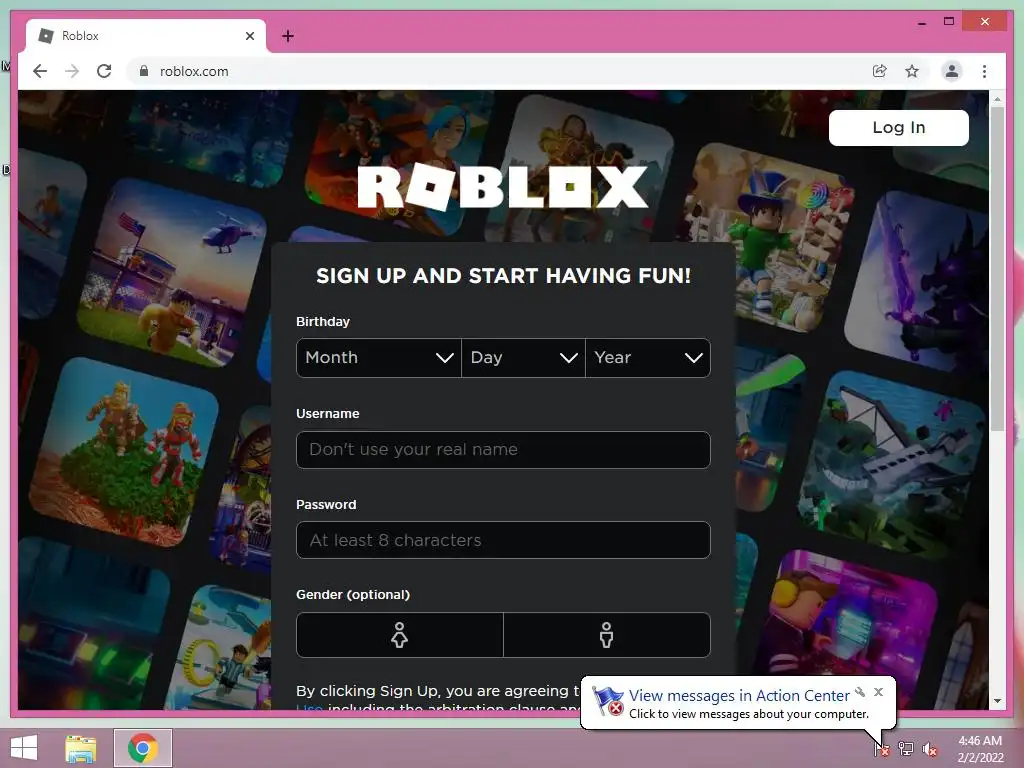Open the Chrome three-dot menu
Image resolution: width=1024 pixels, height=768 pixels.
(x=984, y=71)
